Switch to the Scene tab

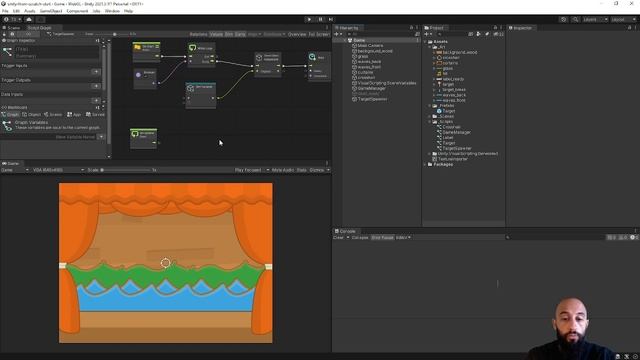click(11, 28)
